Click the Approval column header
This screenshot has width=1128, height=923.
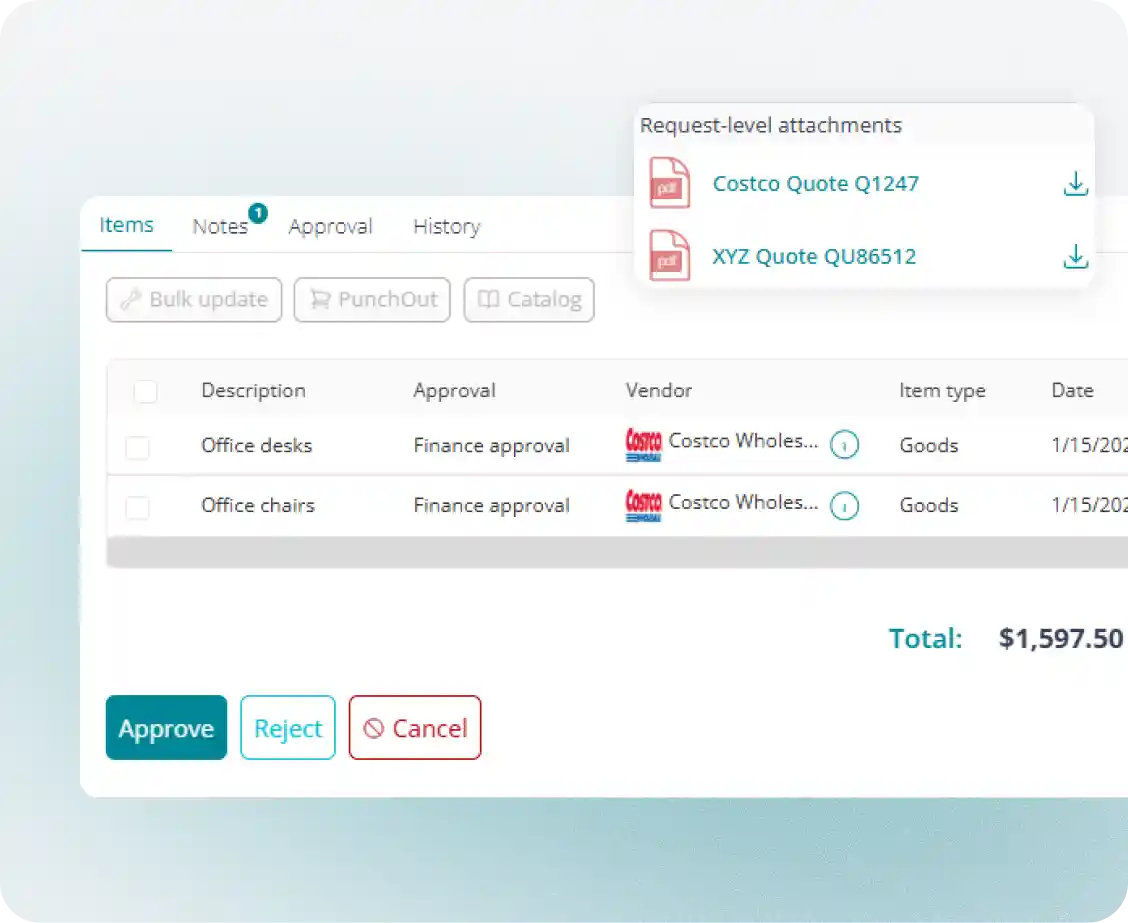[x=455, y=391]
